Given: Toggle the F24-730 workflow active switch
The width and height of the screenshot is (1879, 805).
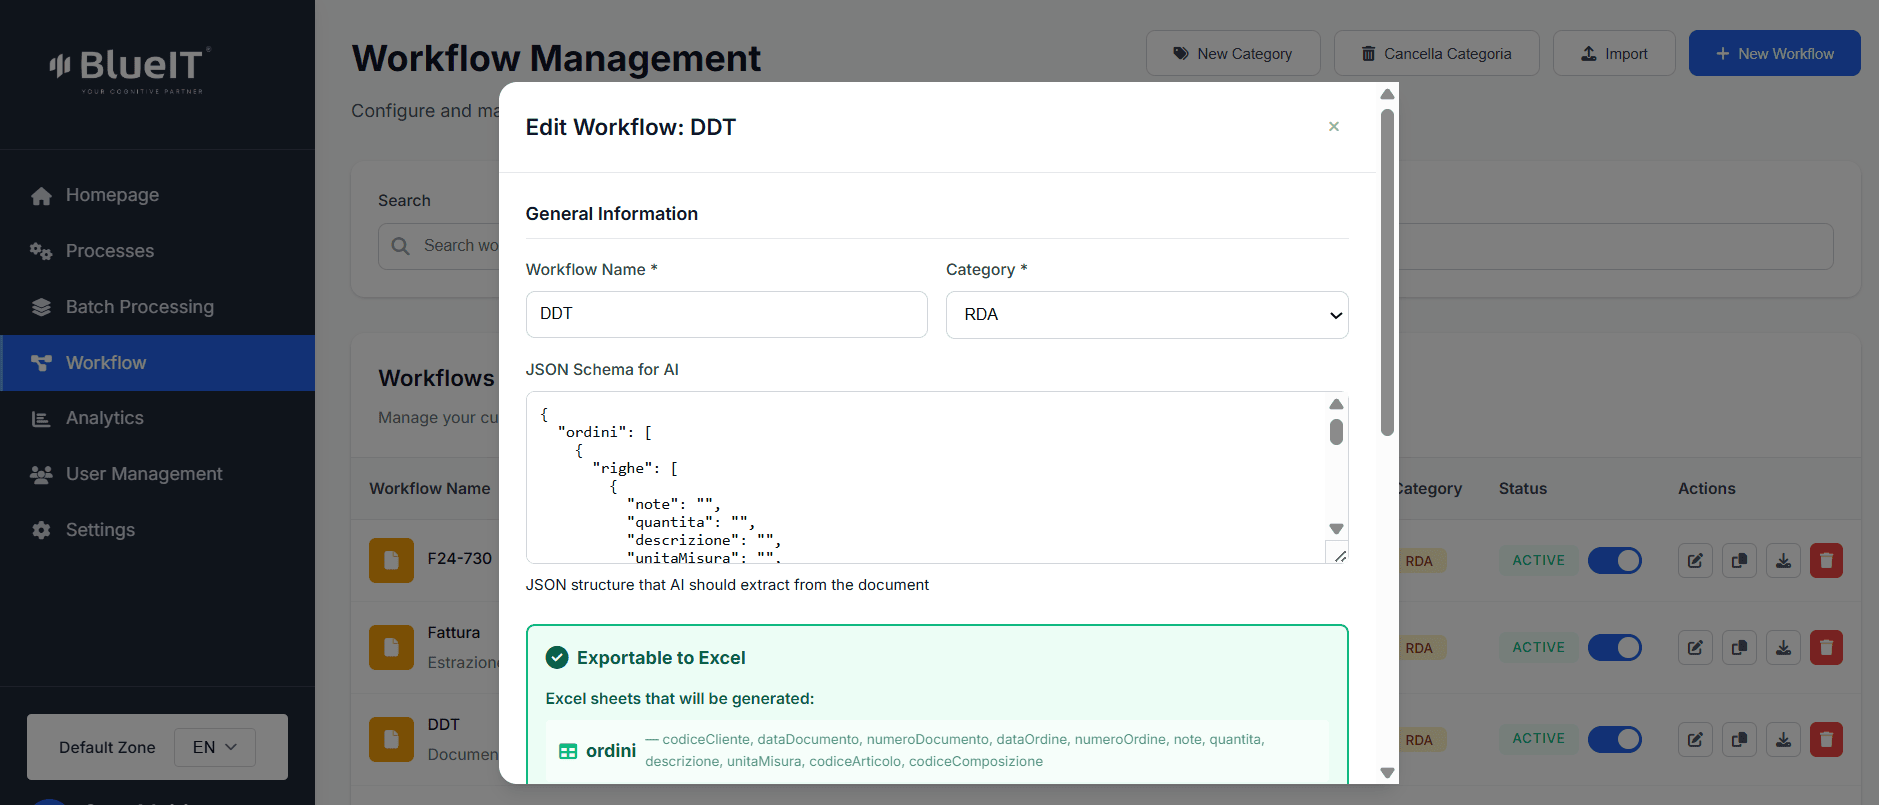Looking at the screenshot, I should tap(1614, 561).
